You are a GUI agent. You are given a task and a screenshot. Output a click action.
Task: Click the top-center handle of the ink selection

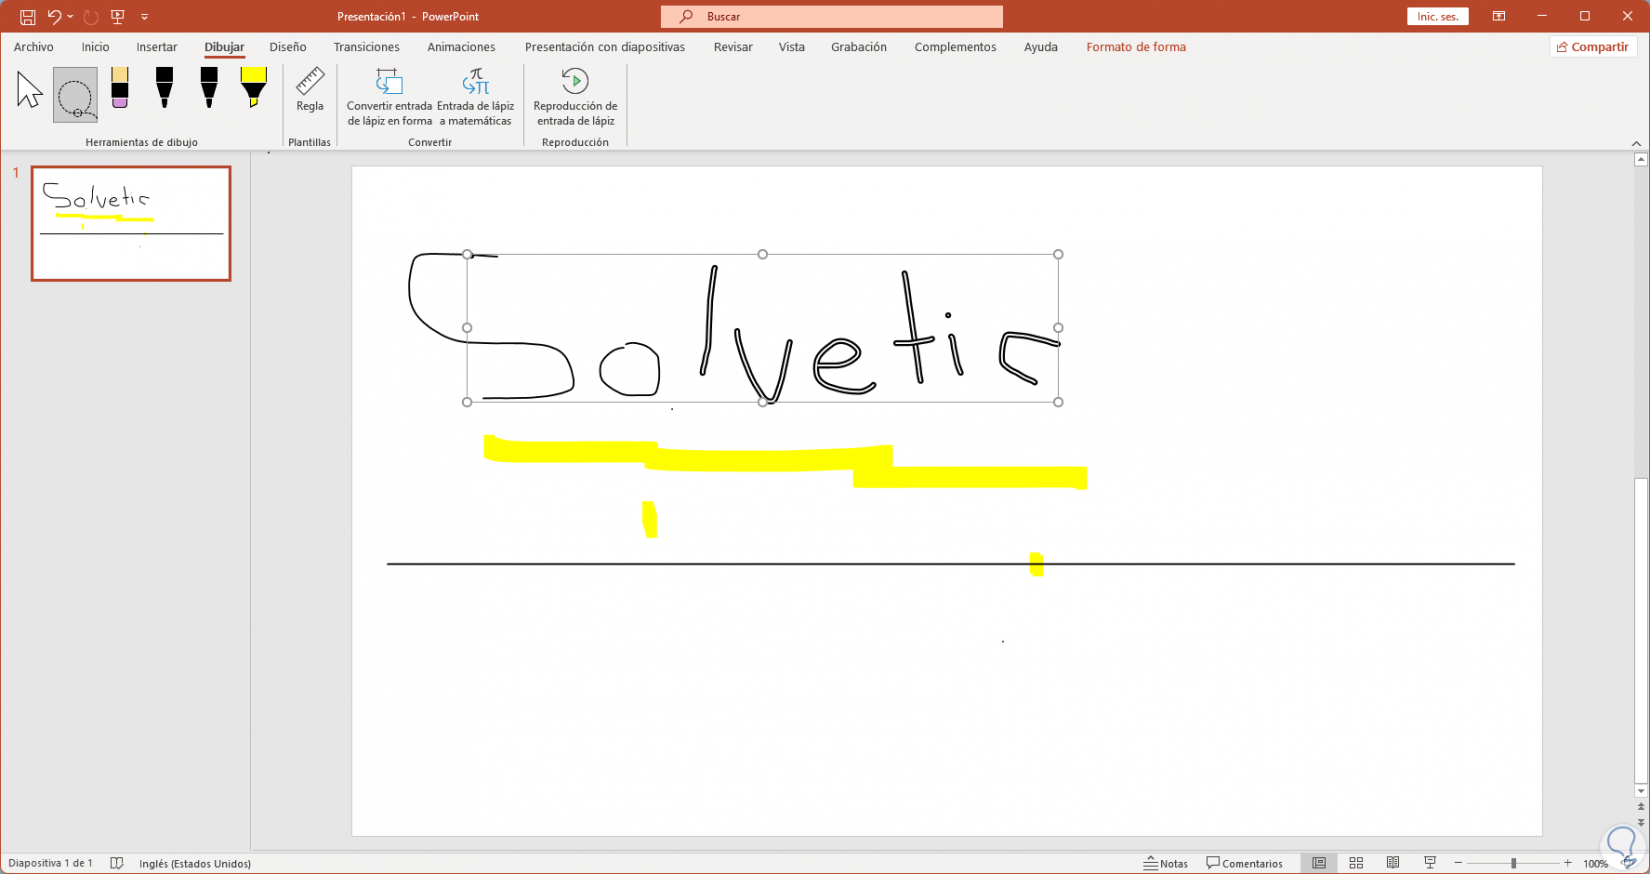pos(763,254)
